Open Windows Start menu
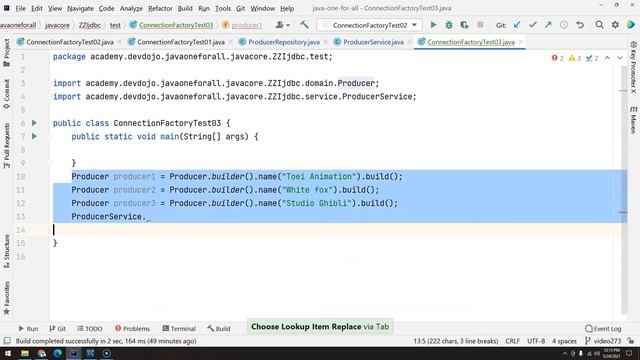Screen dimensions: 640x360 [8, 353]
